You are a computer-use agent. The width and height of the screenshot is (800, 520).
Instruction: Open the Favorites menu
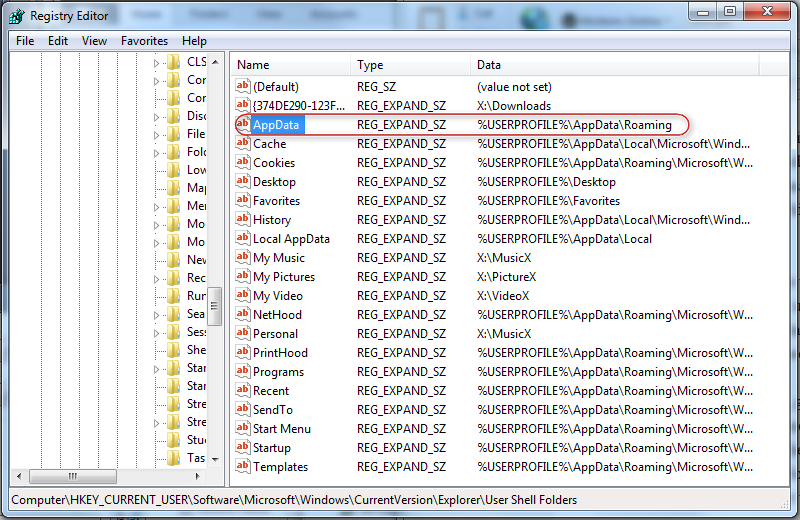click(x=144, y=41)
